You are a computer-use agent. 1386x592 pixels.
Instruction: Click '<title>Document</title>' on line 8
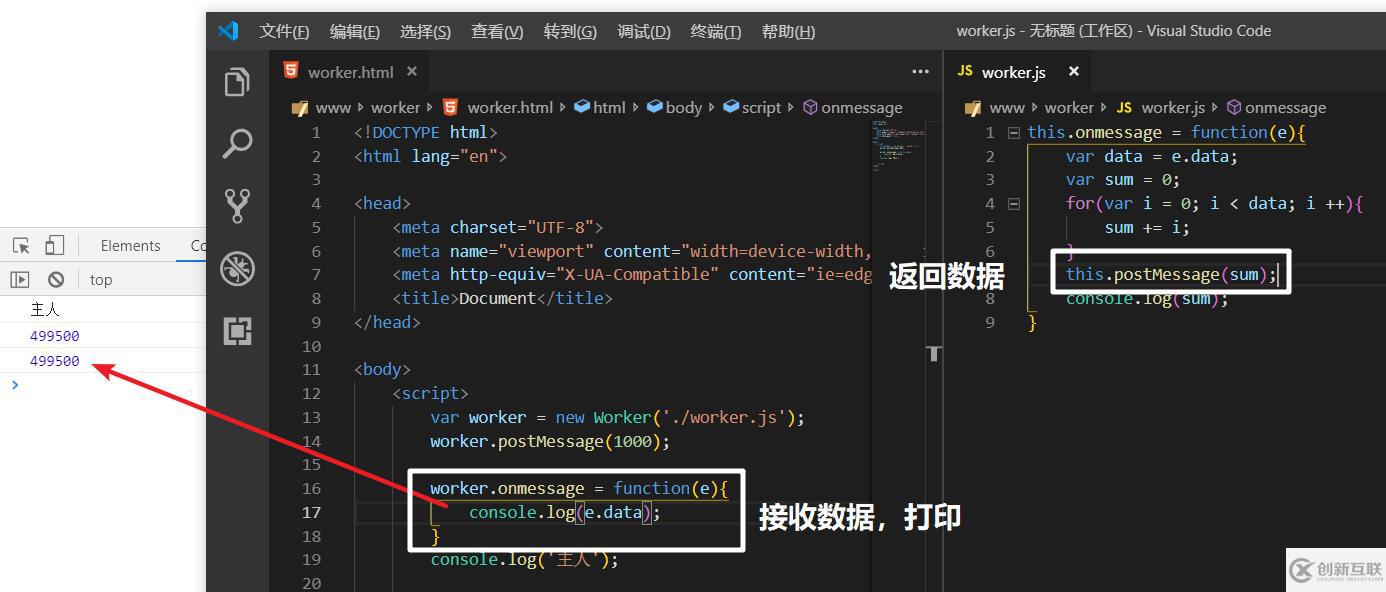(x=502, y=298)
